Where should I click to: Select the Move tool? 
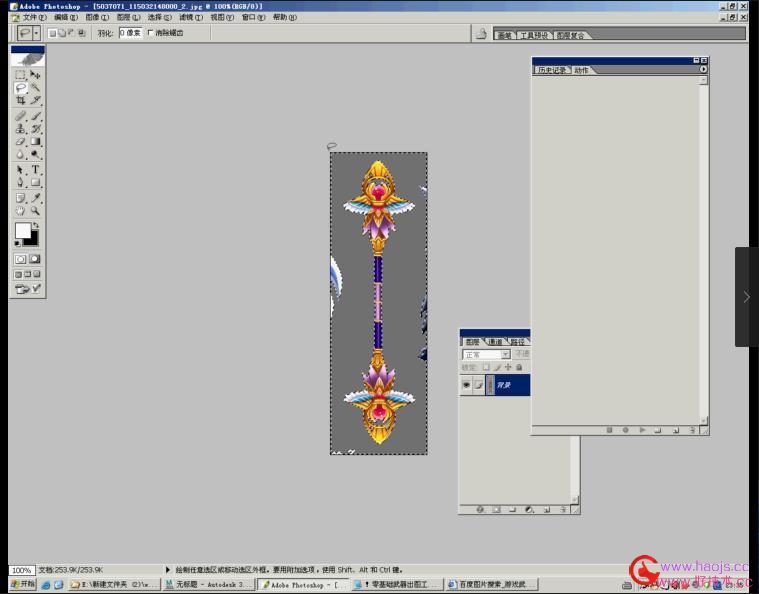(35, 75)
